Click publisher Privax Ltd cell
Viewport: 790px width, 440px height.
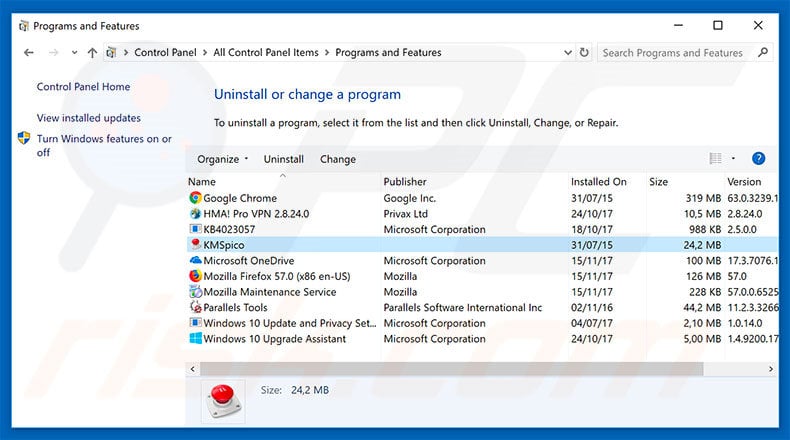406,214
